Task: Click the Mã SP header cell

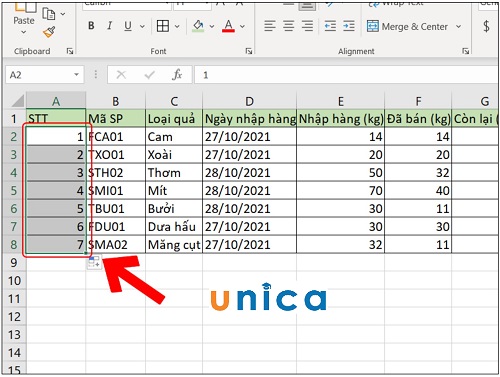Action: tap(116, 118)
